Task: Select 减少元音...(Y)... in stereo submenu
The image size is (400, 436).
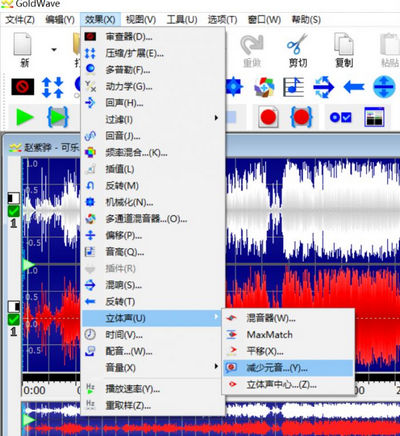Action: (288, 368)
